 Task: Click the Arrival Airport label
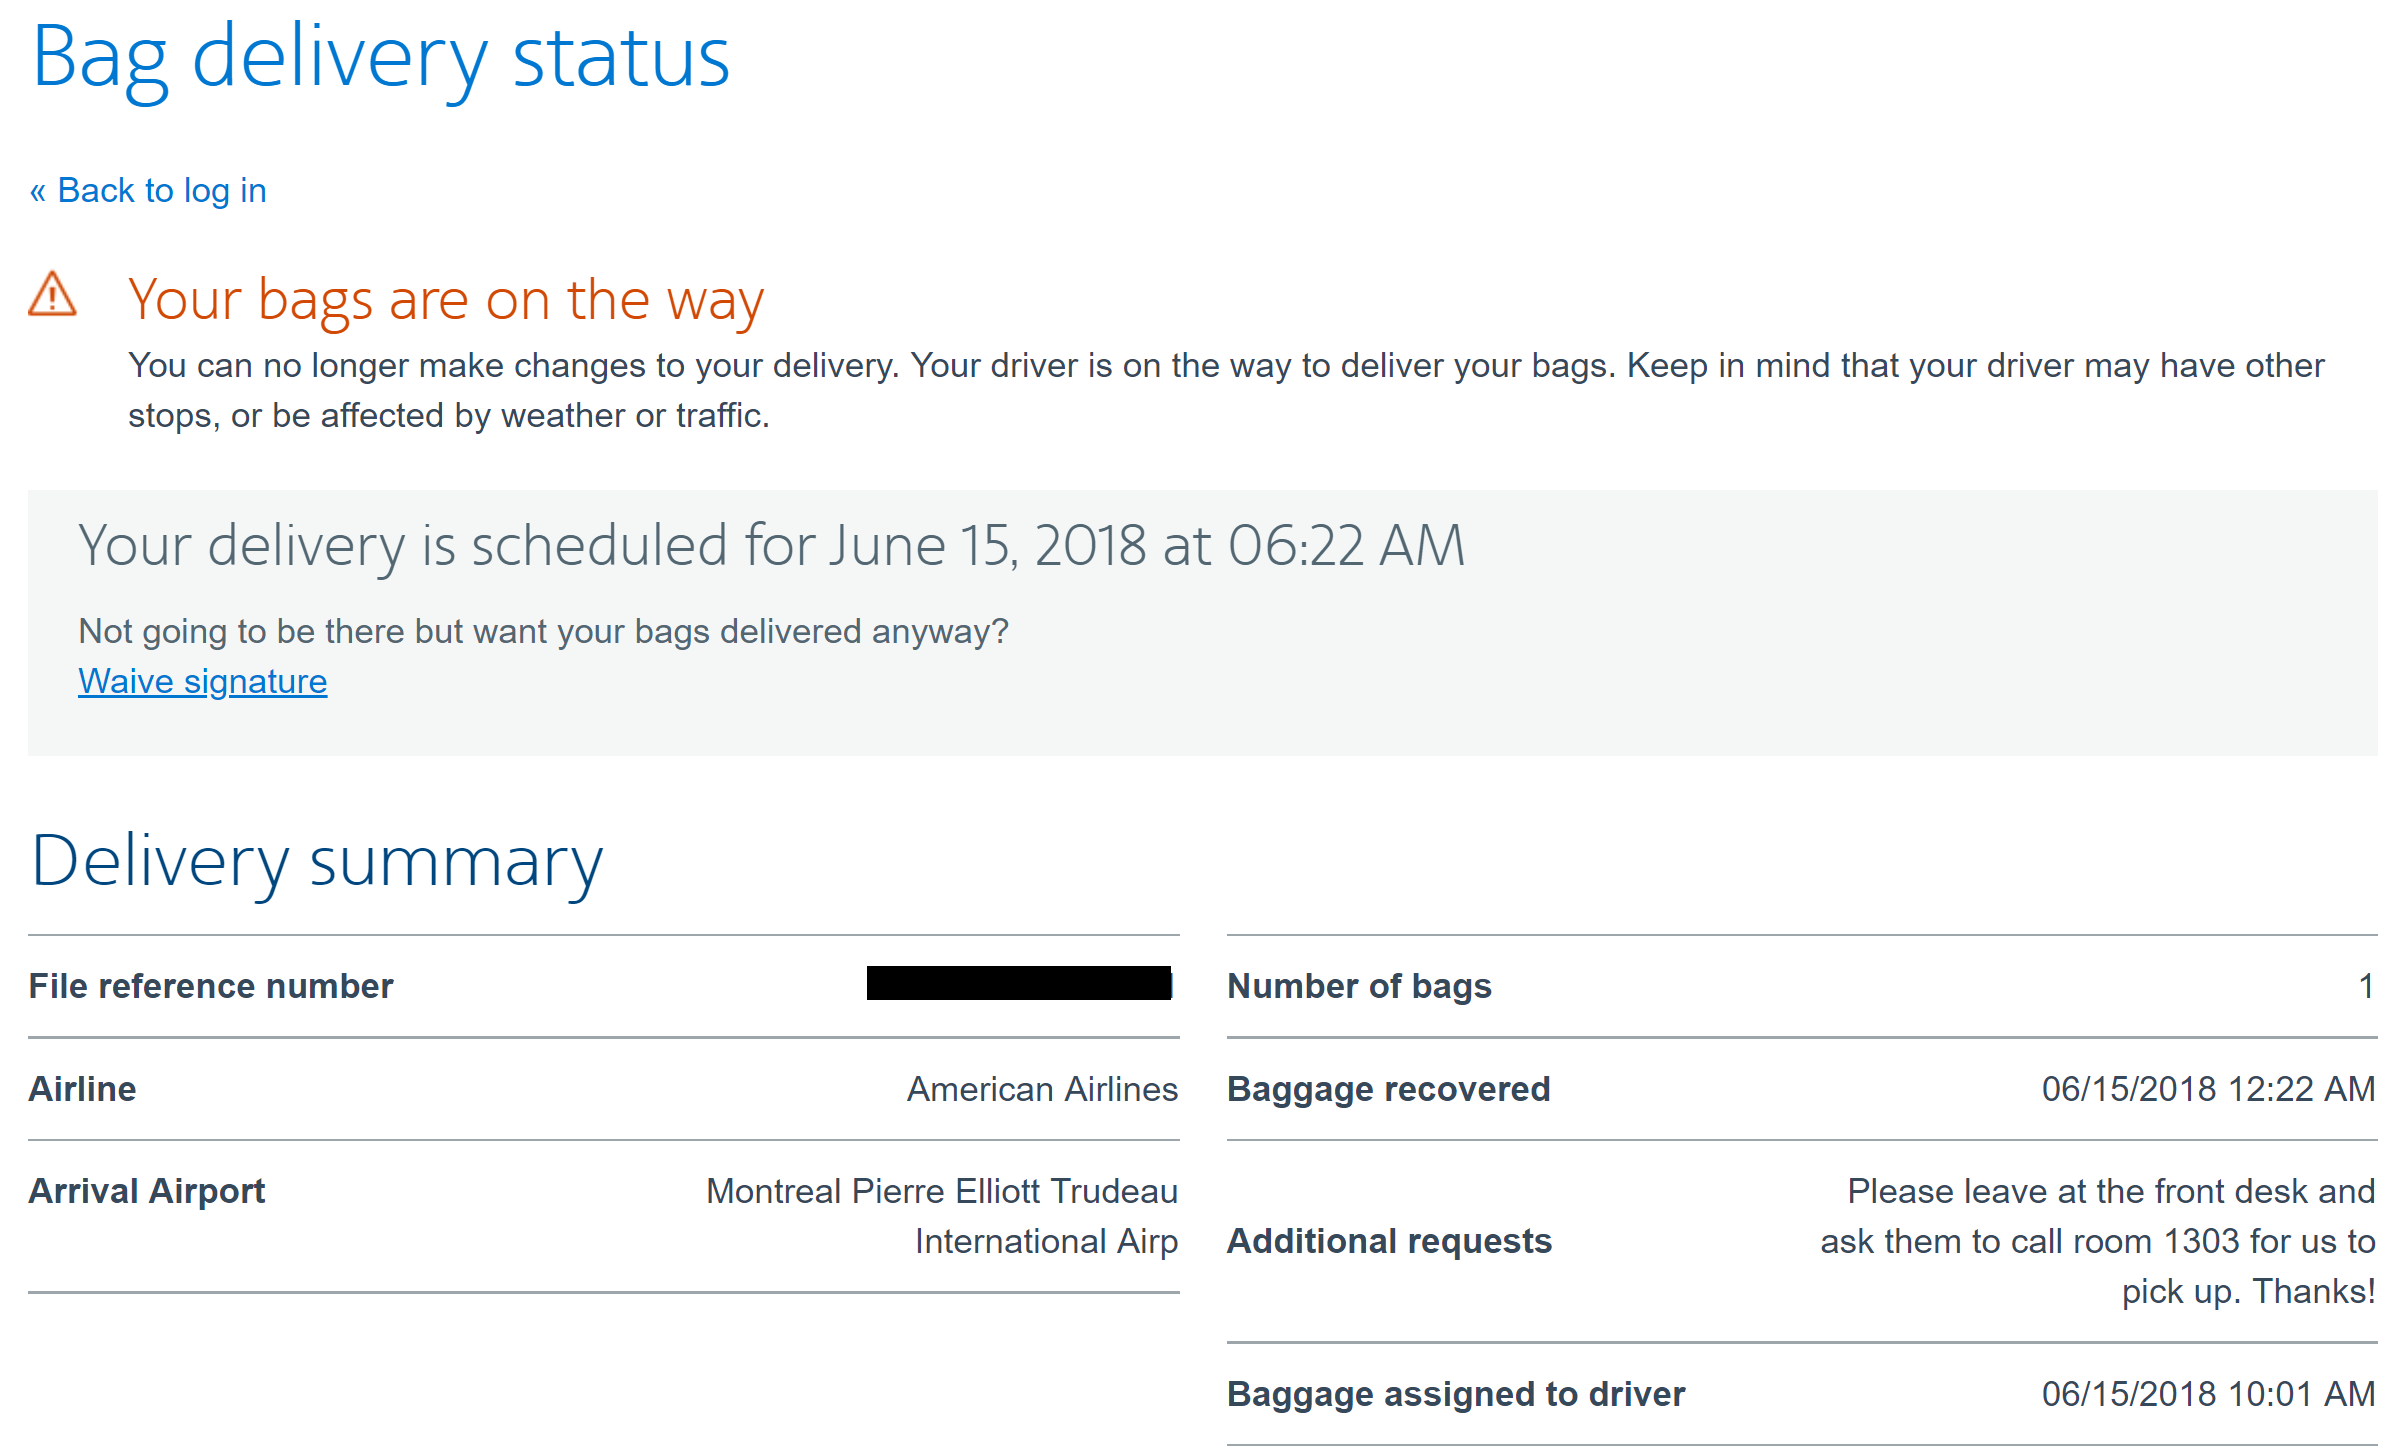(x=147, y=1191)
